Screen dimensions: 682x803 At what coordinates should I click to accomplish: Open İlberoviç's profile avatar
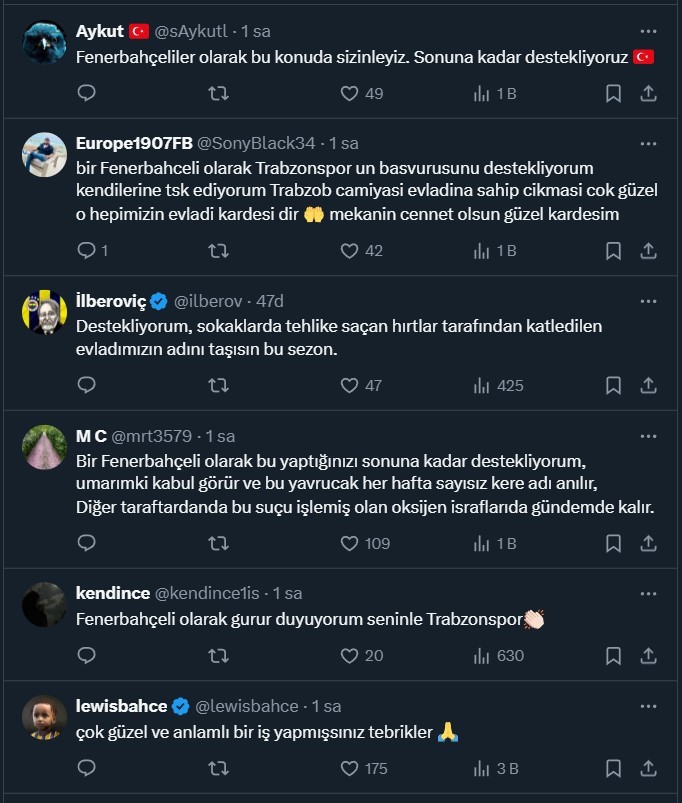point(45,310)
